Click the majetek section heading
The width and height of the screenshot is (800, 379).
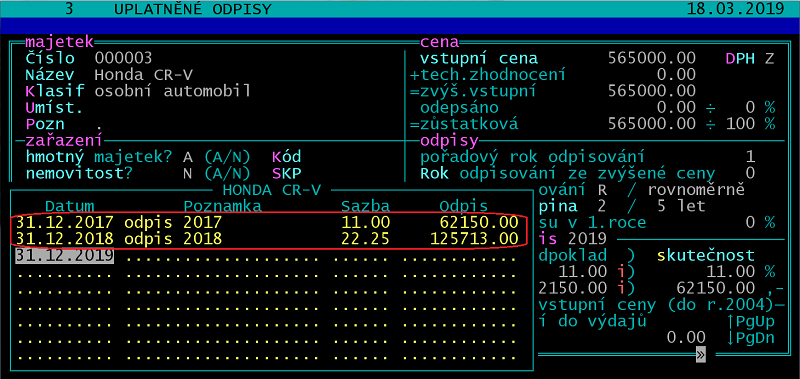(60, 42)
